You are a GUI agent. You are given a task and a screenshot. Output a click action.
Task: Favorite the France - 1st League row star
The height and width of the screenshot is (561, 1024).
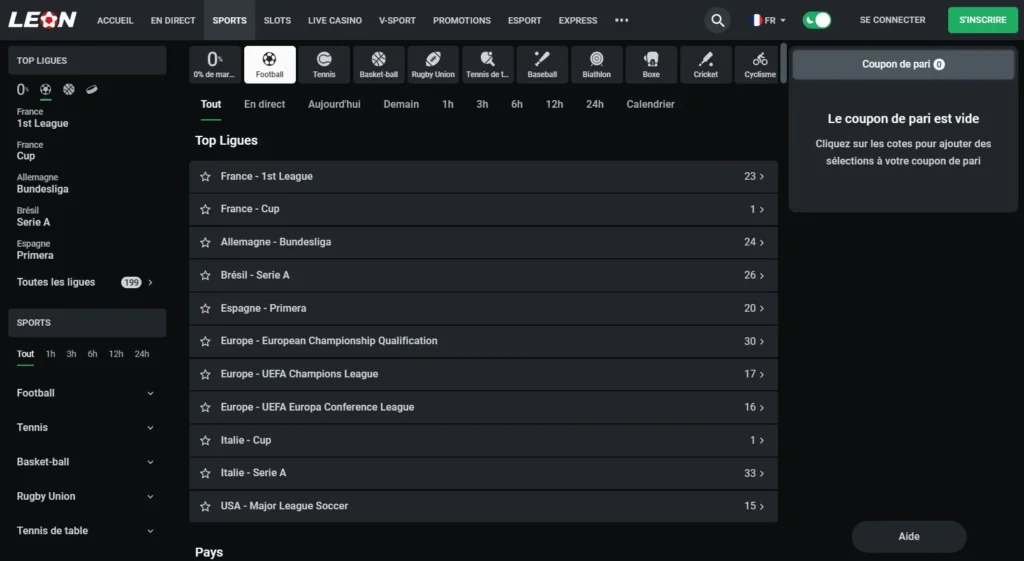(x=205, y=176)
